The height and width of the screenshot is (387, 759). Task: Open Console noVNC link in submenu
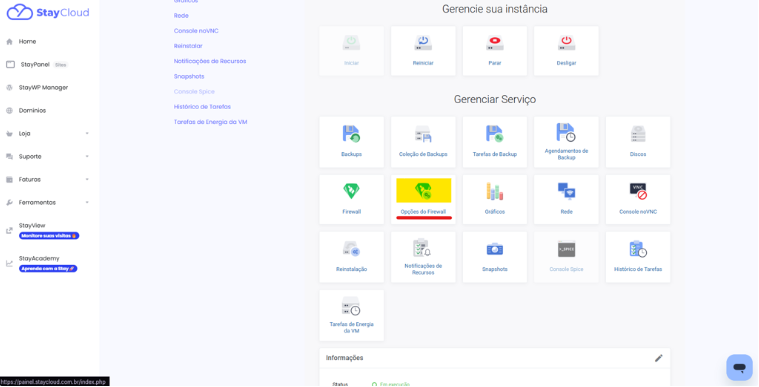coord(196,31)
